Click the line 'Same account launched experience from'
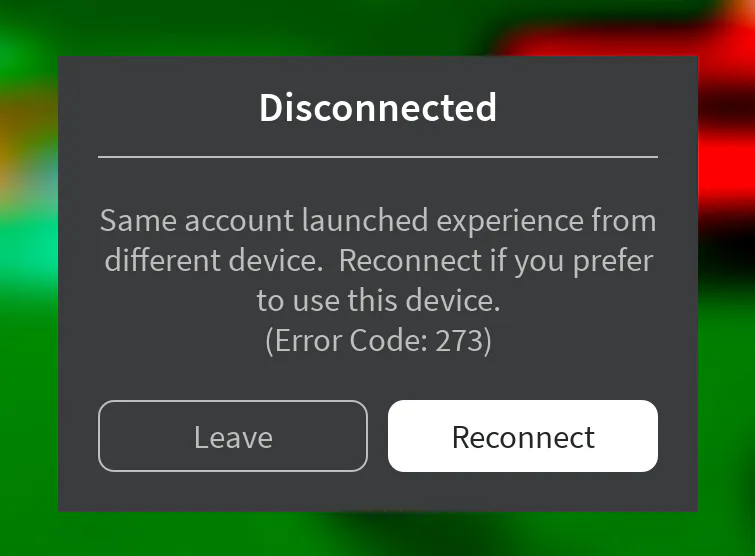Screen dimensions: 755x556 378,221
